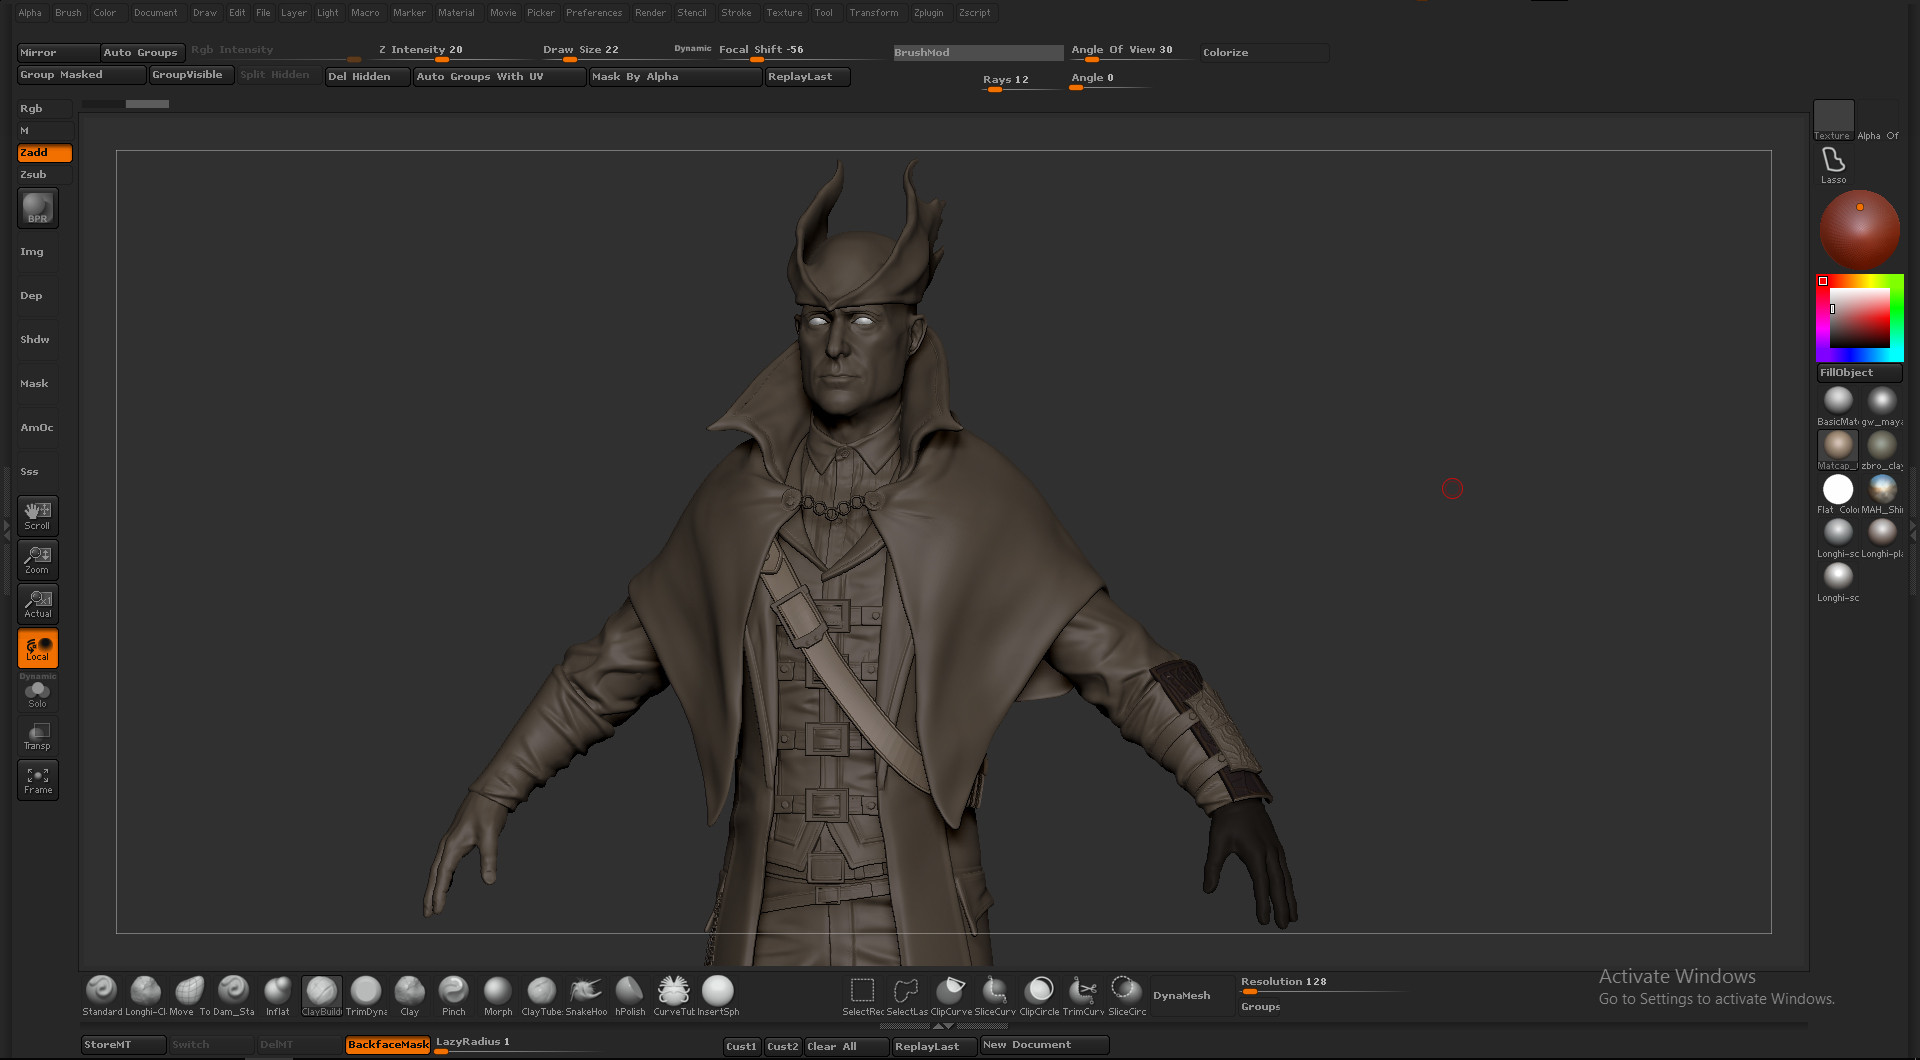Select the SliceCurve brush
The image size is (1920, 1060).
(994, 995)
